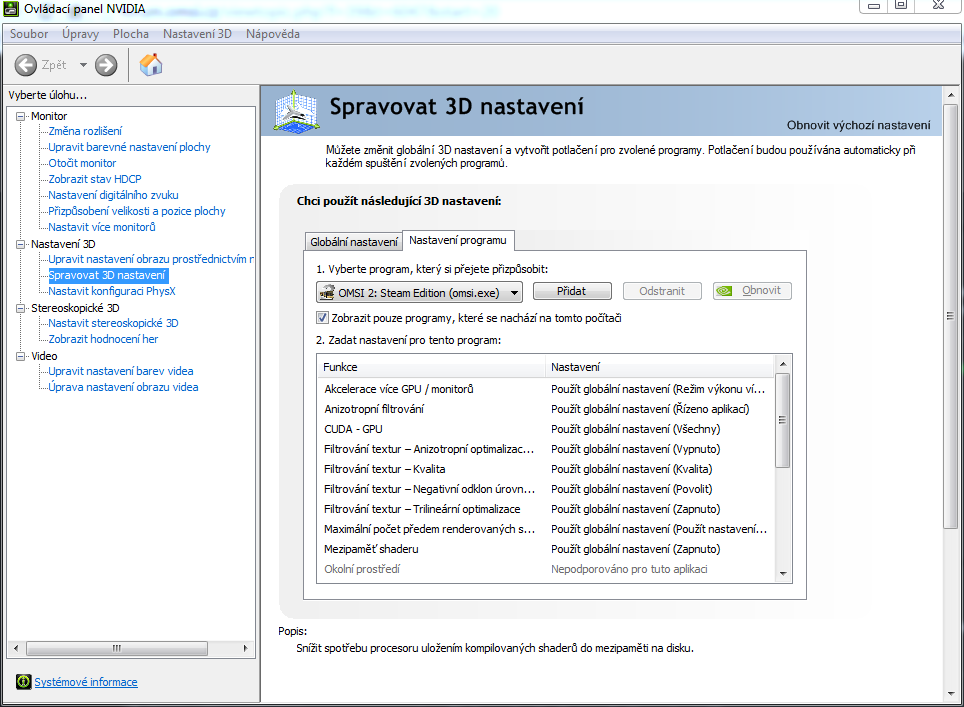Click the Systémové informace icon at bottom left

pyautogui.click(x=24, y=682)
